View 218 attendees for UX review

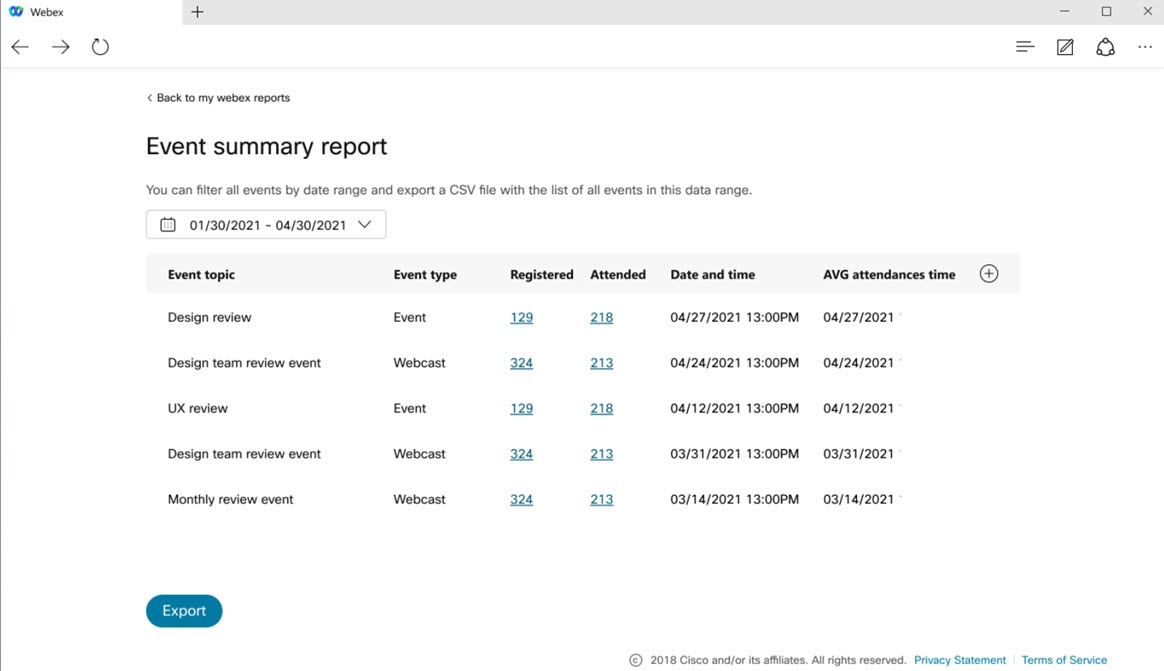tap(601, 408)
